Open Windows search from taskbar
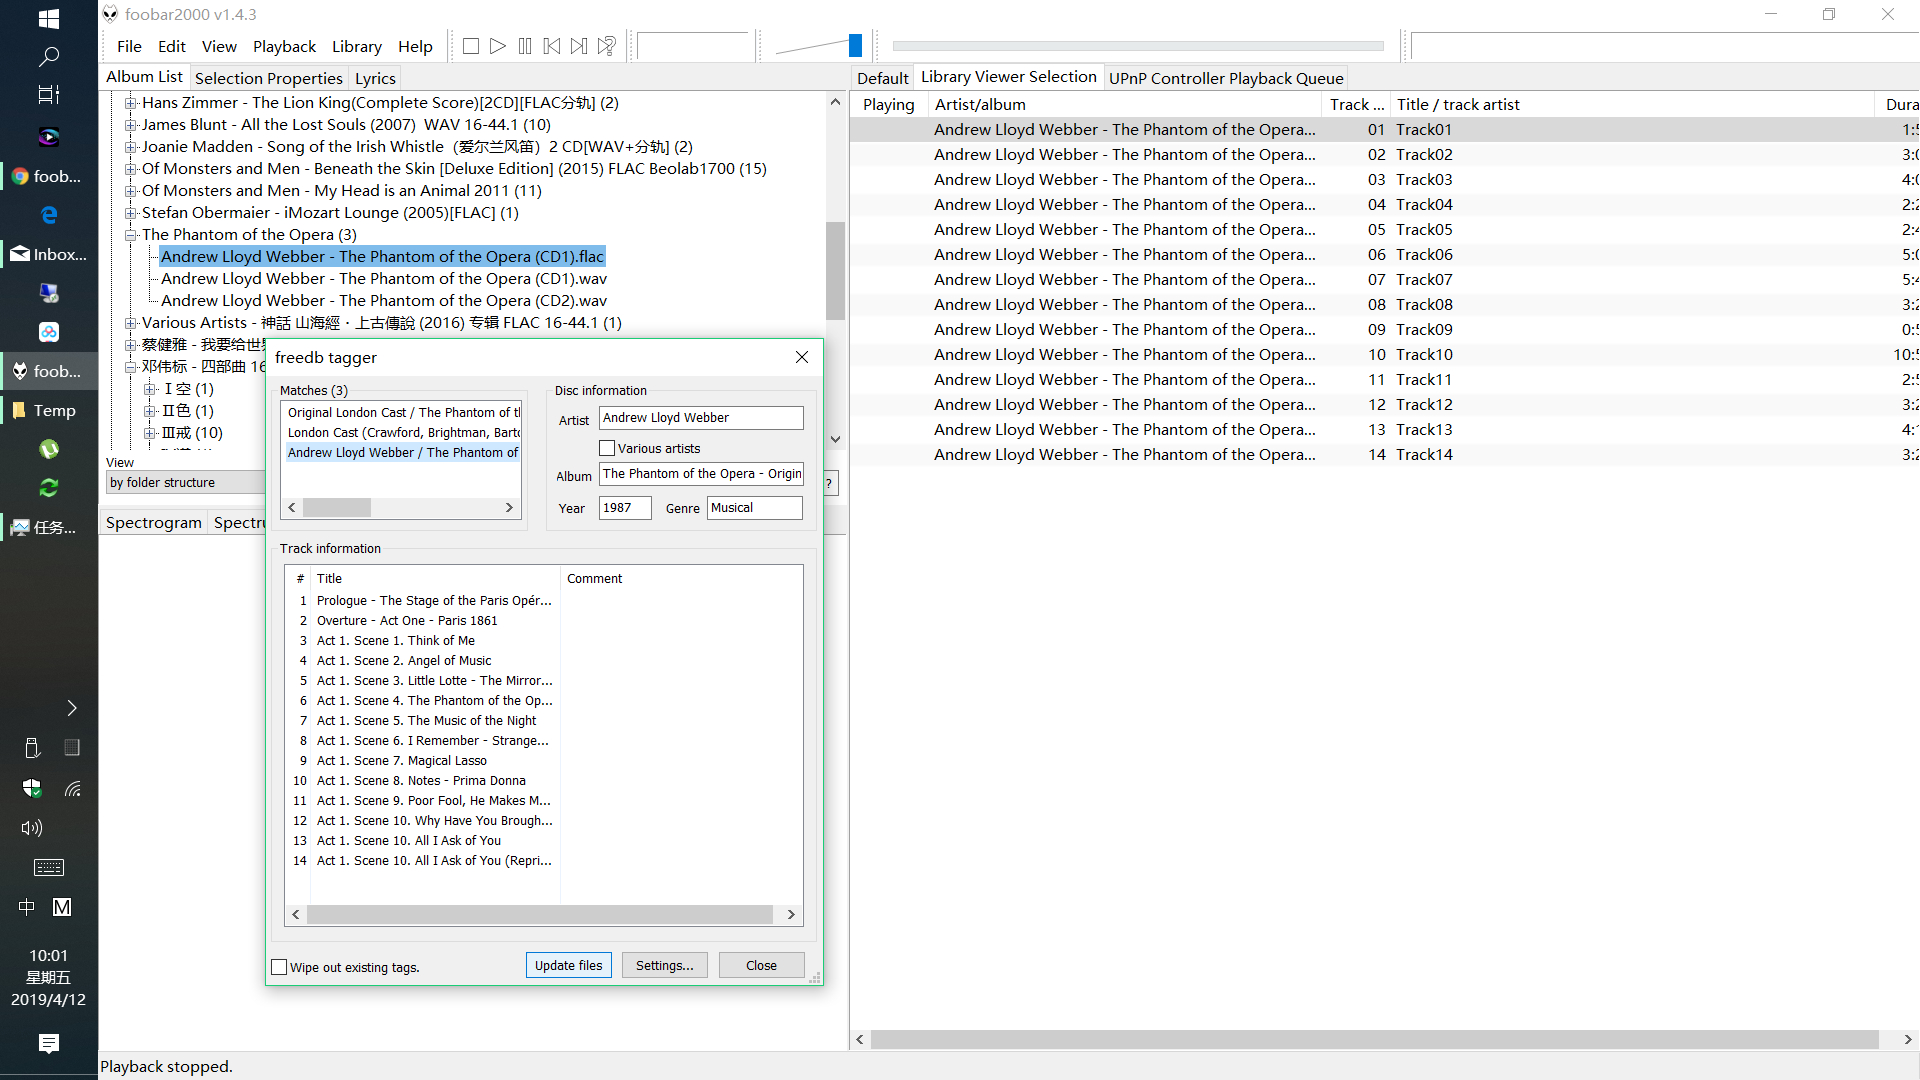Viewport: 1920px width, 1080px height. coord(48,56)
